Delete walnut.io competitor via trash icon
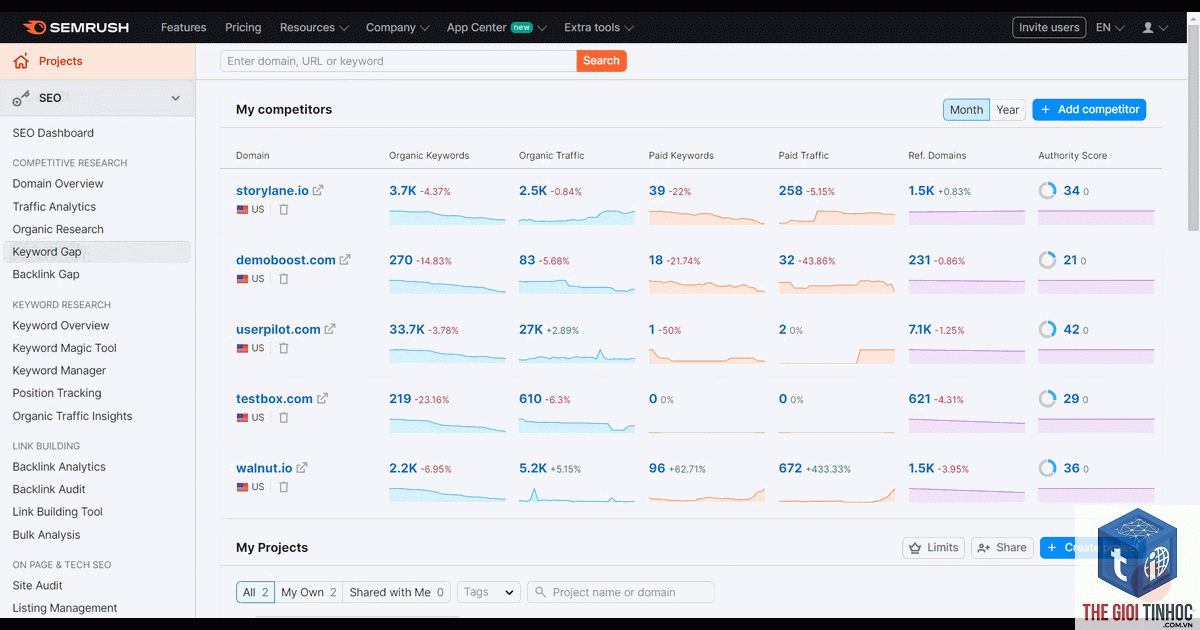1200x630 pixels. coord(284,487)
